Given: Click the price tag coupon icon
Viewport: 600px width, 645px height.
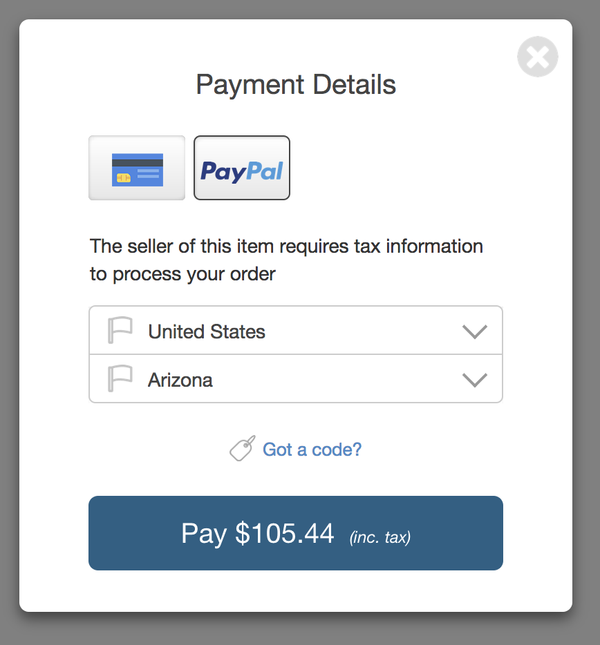Looking at the screenshot, I should (x=242, y=450).
